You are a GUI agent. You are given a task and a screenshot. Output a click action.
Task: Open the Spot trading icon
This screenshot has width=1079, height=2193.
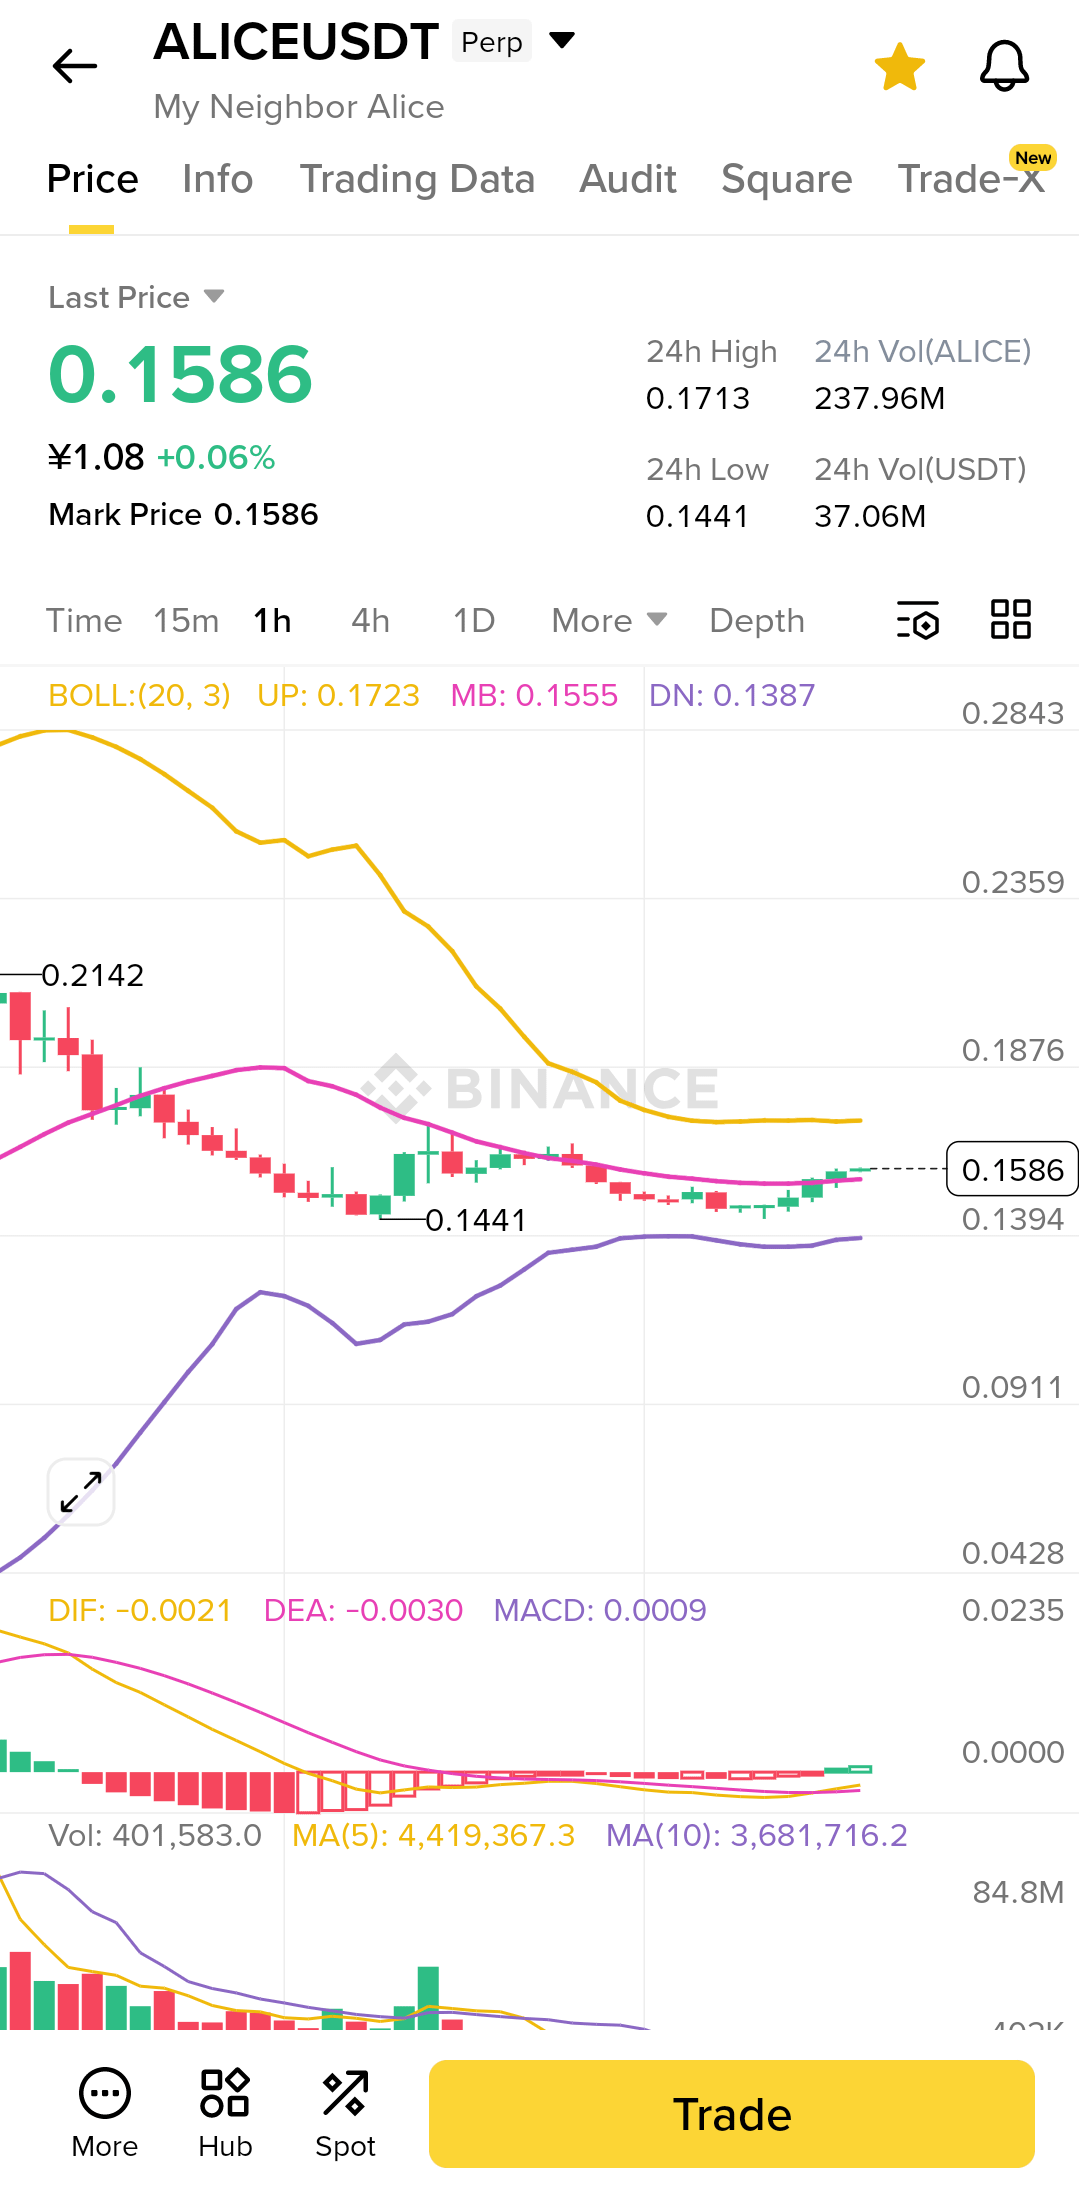pyautogui.click(x=345, y=2114)
